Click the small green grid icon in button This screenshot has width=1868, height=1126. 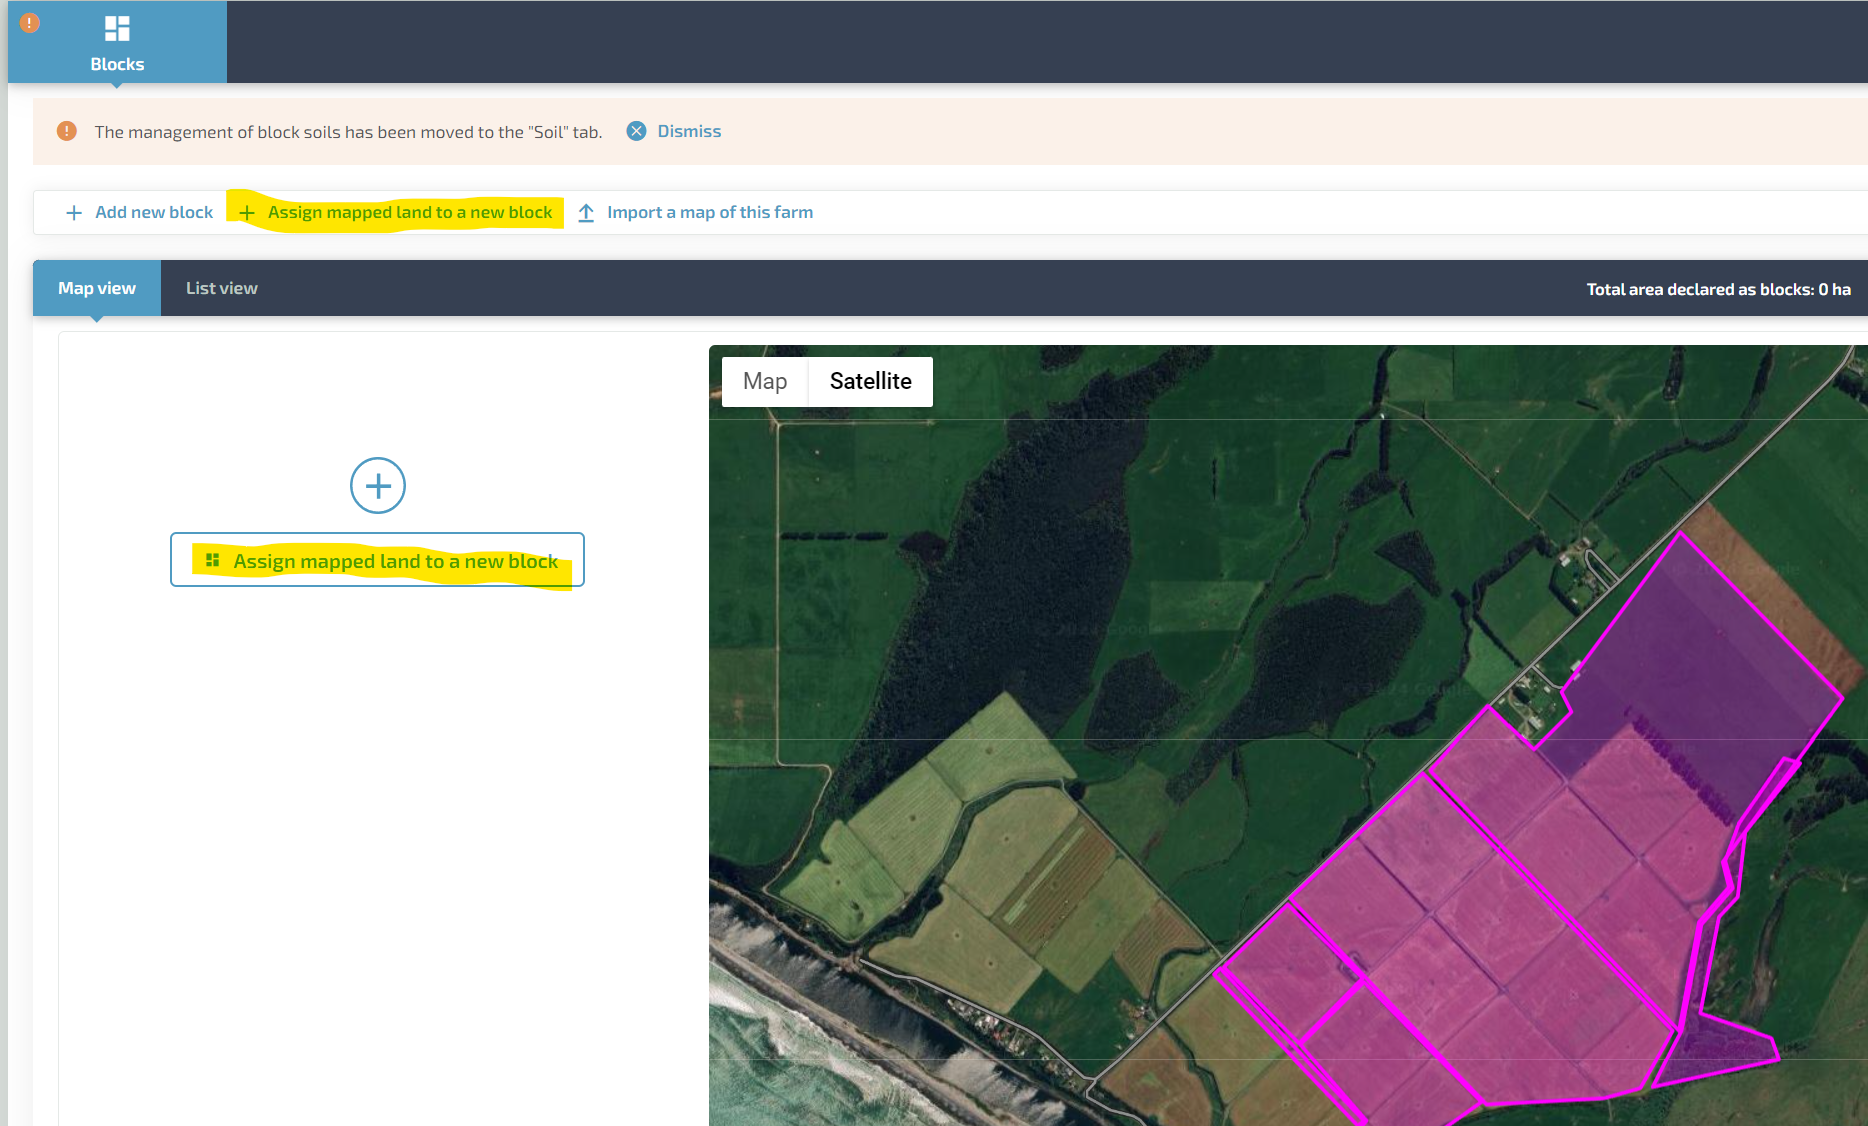click(212, 560)
